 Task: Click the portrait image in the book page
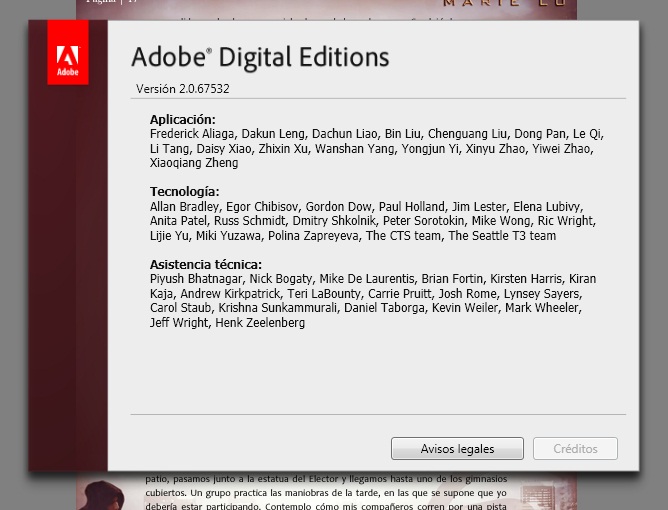(102, 495)
